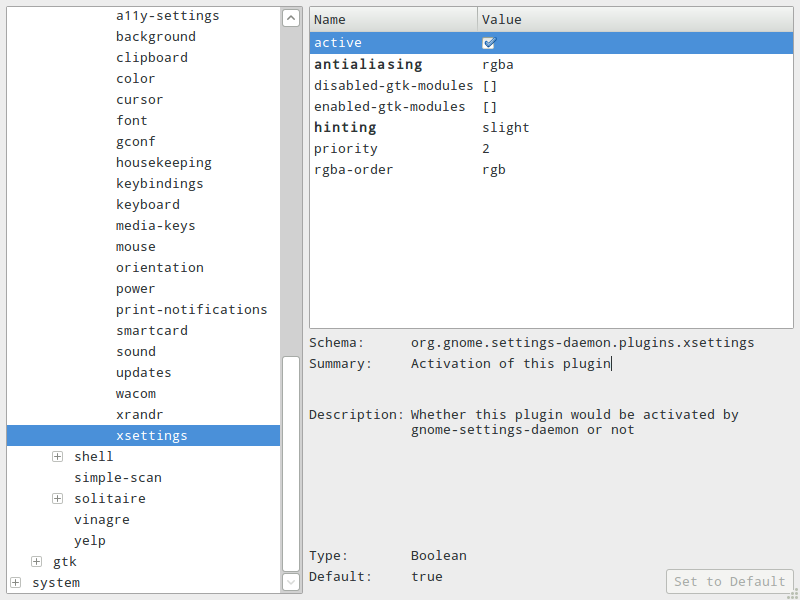Select keyboard in the tree
The width and height of the screenshot is (800, 600).
pos(147,205)
